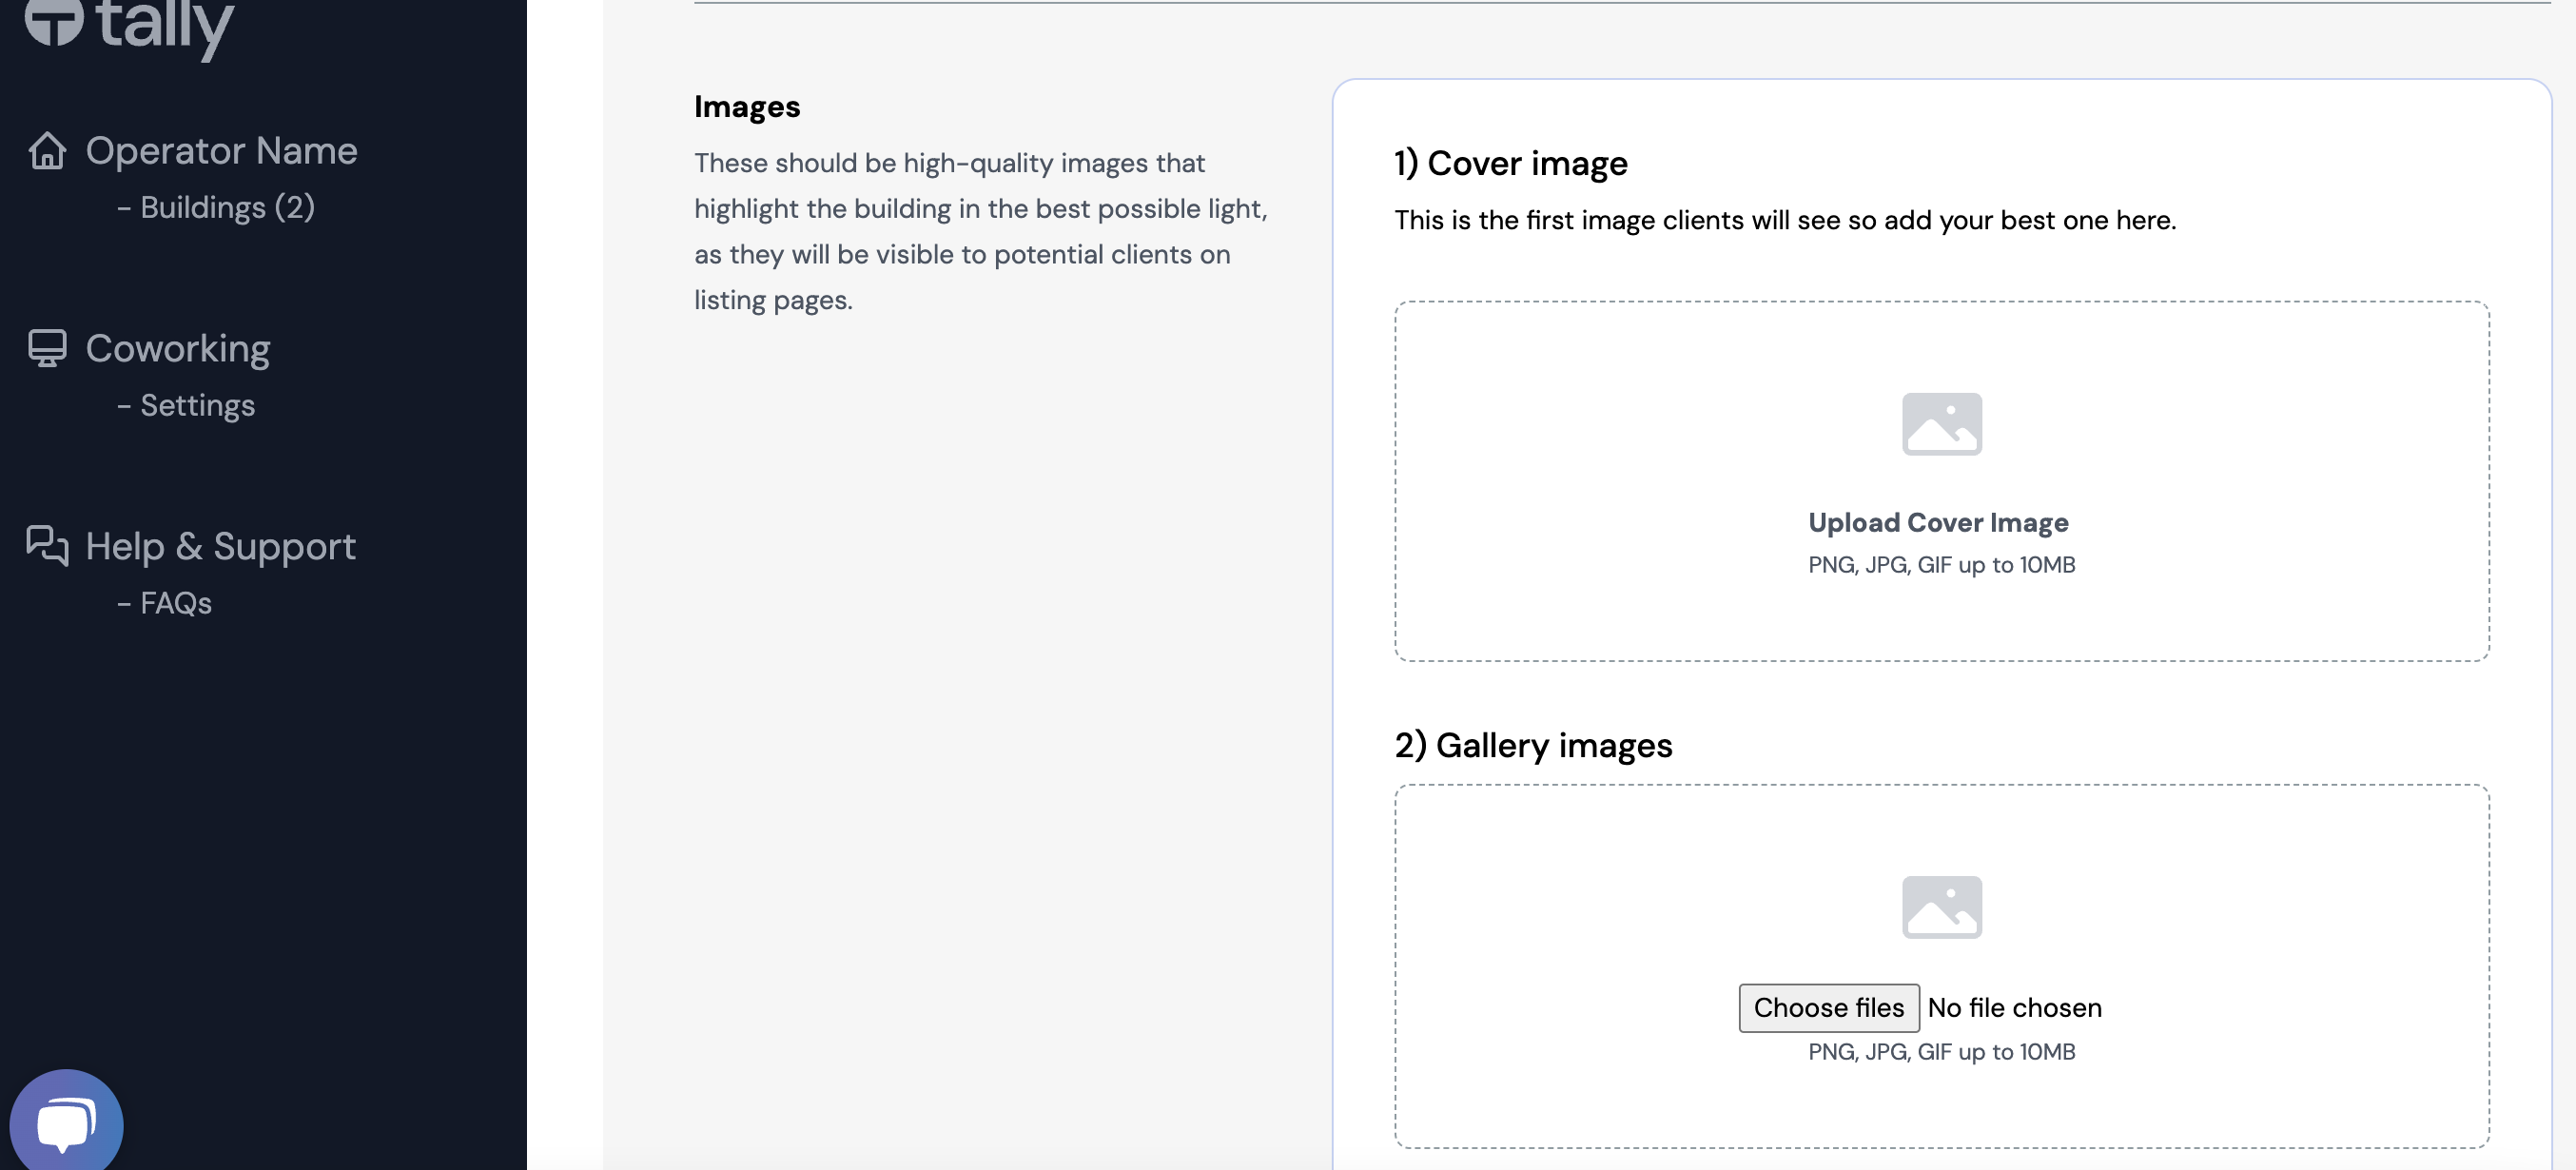
Task: Open Help & Support
Action: tap(220, 546)
